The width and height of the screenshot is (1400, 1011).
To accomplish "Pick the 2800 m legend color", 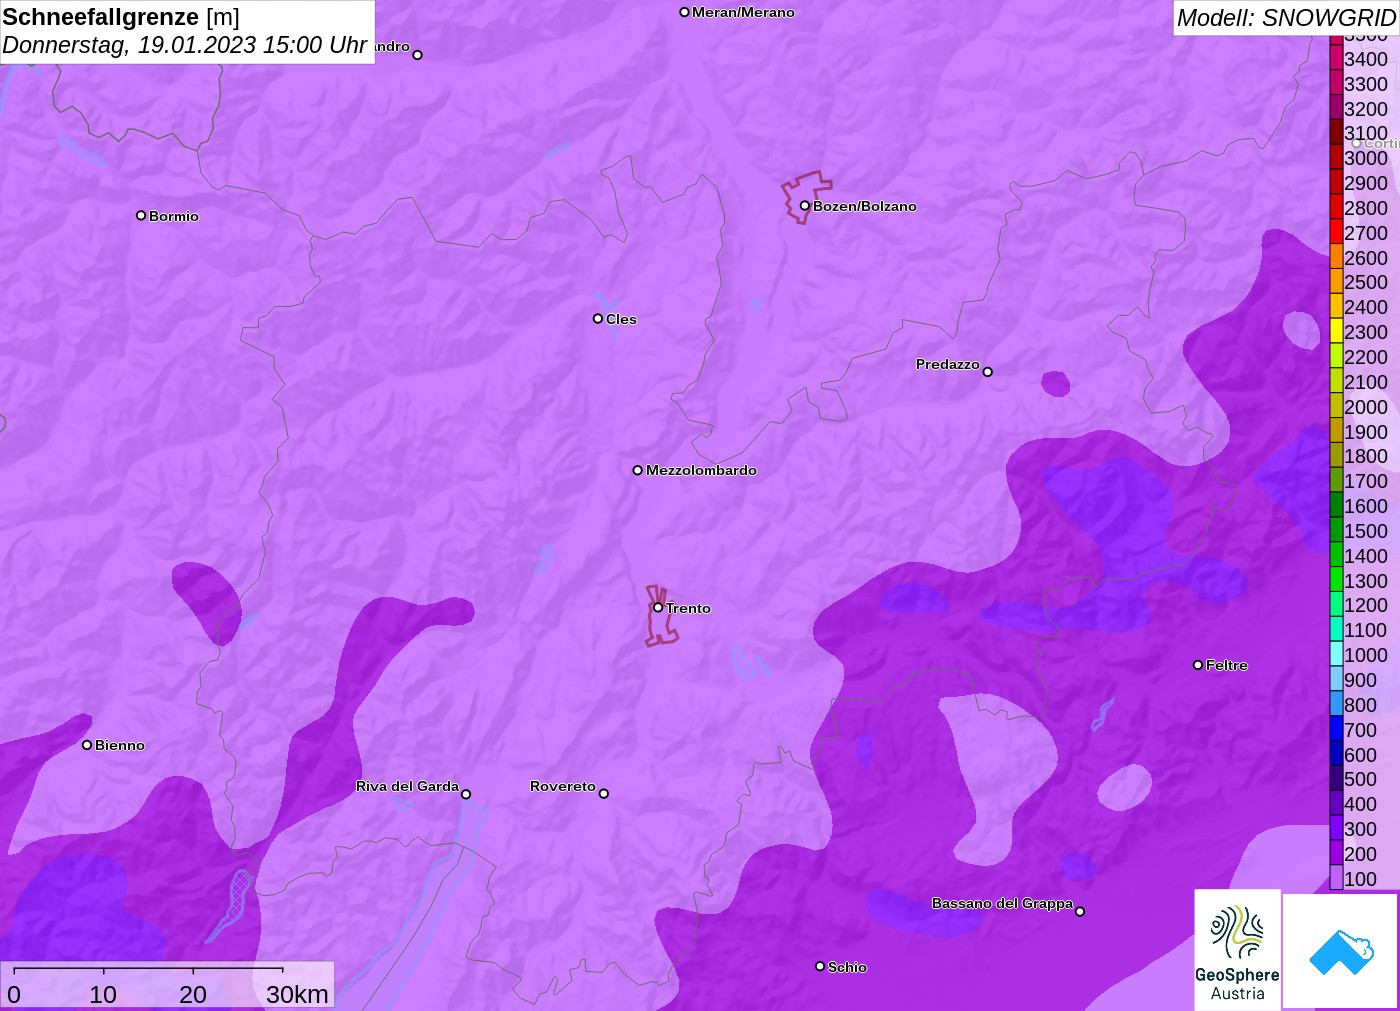I will click(1336, 208).
